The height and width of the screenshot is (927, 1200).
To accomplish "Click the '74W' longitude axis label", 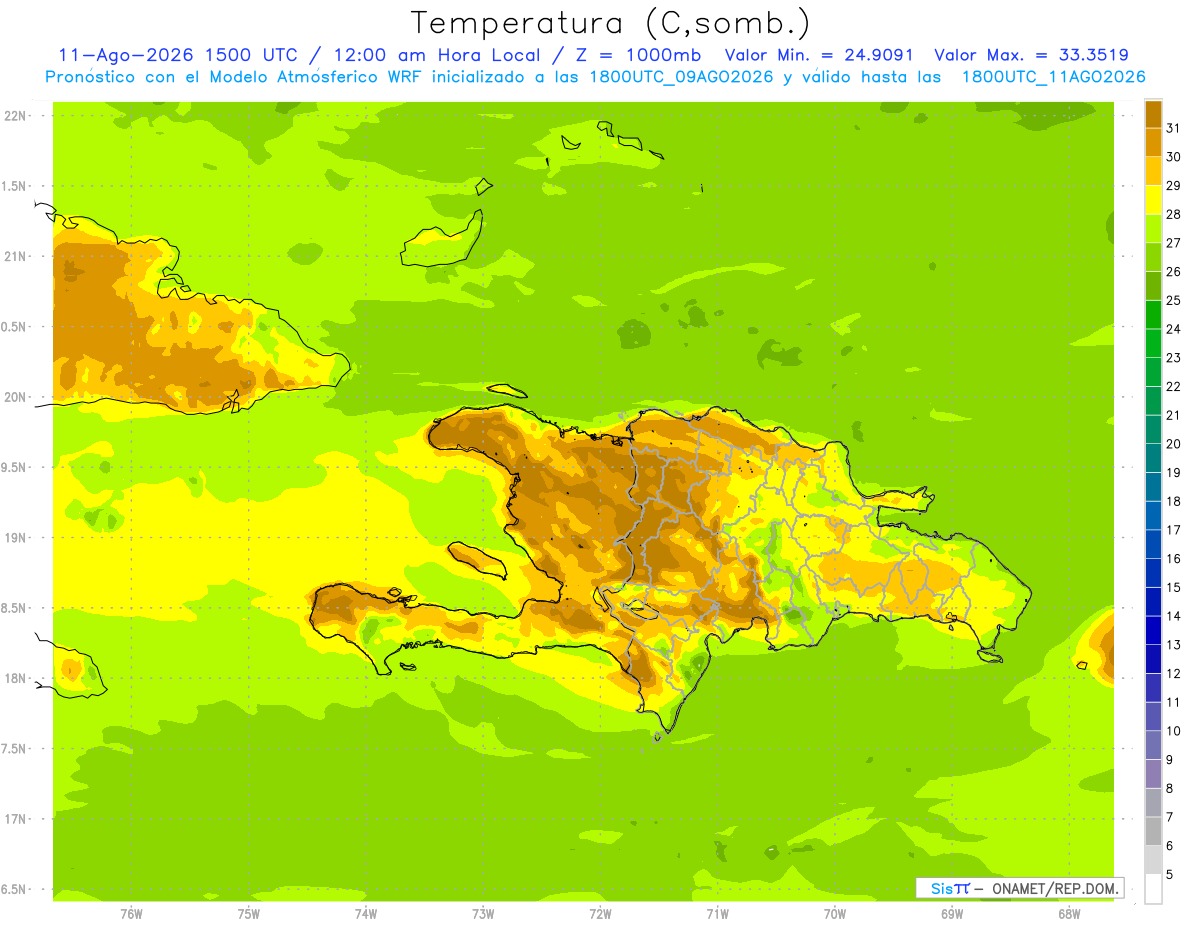I will pyautogui.click(x=366, y=913).
